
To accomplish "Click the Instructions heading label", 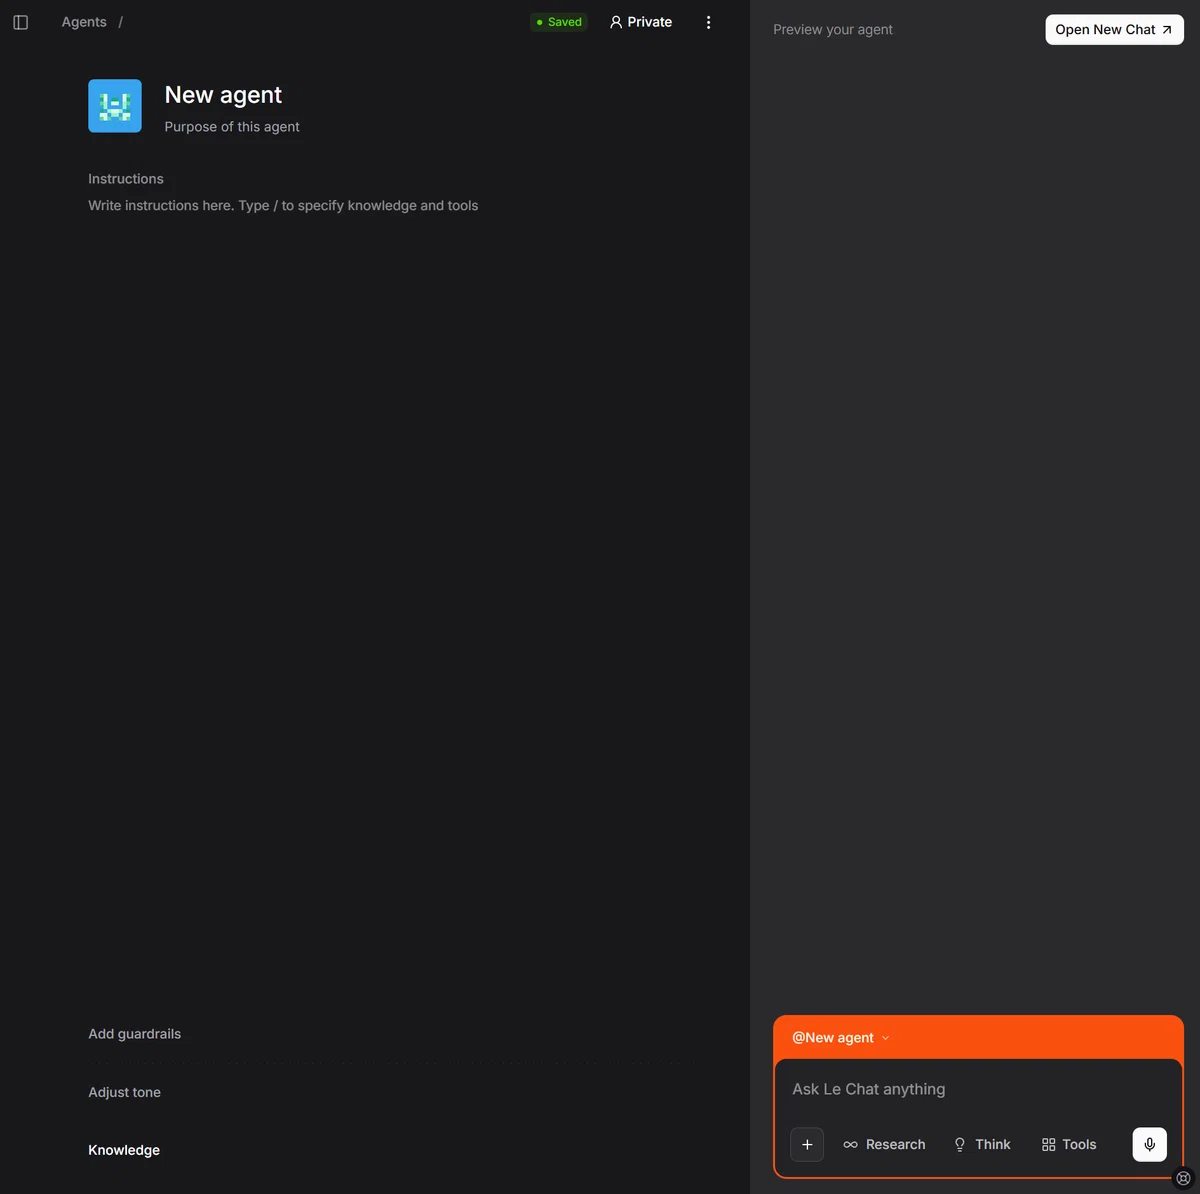I will (x=126, y=179).
